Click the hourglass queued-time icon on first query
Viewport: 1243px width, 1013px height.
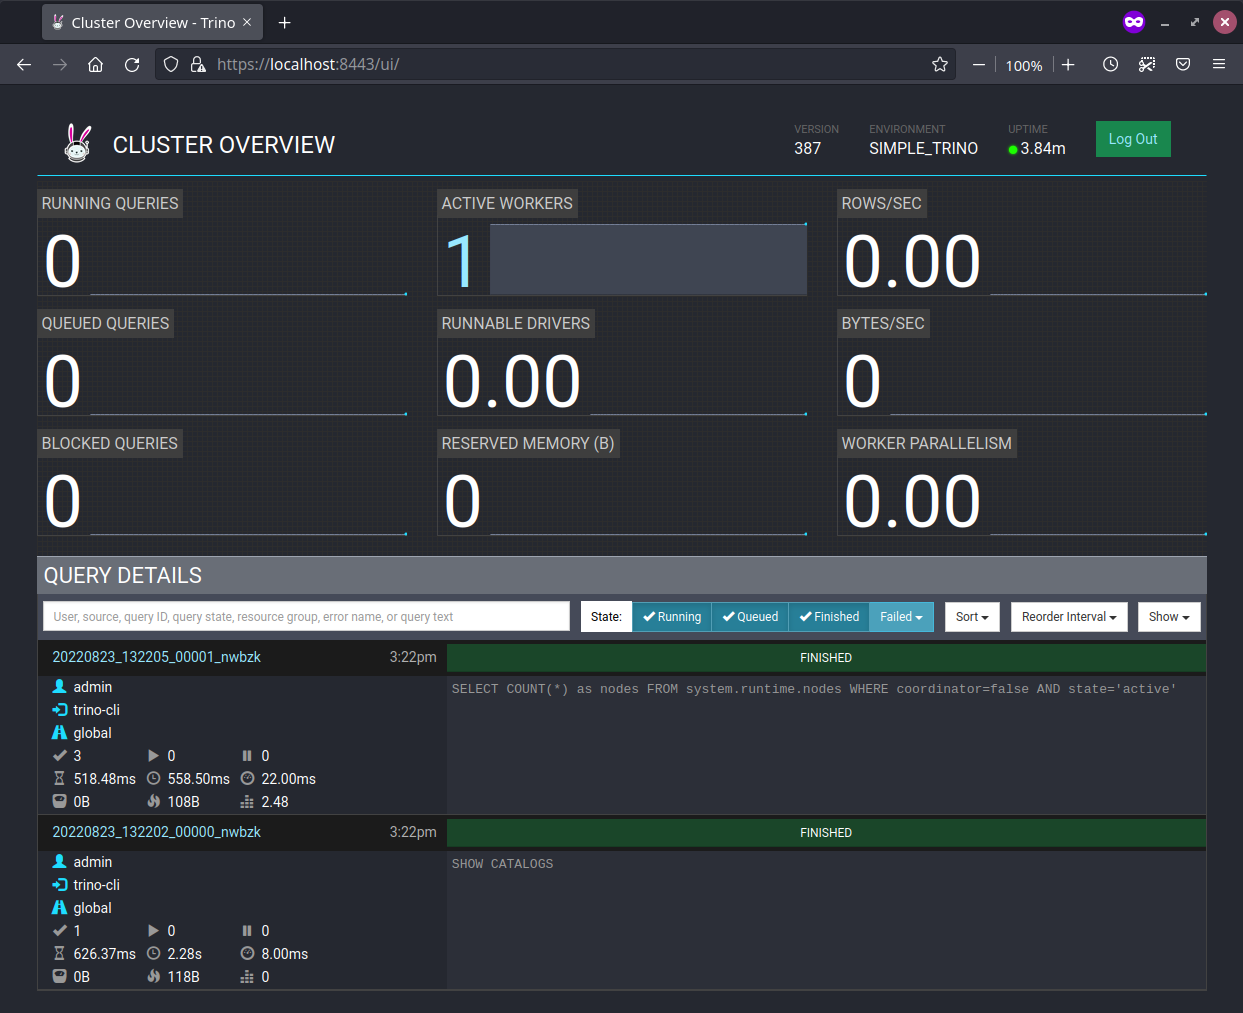60,778
